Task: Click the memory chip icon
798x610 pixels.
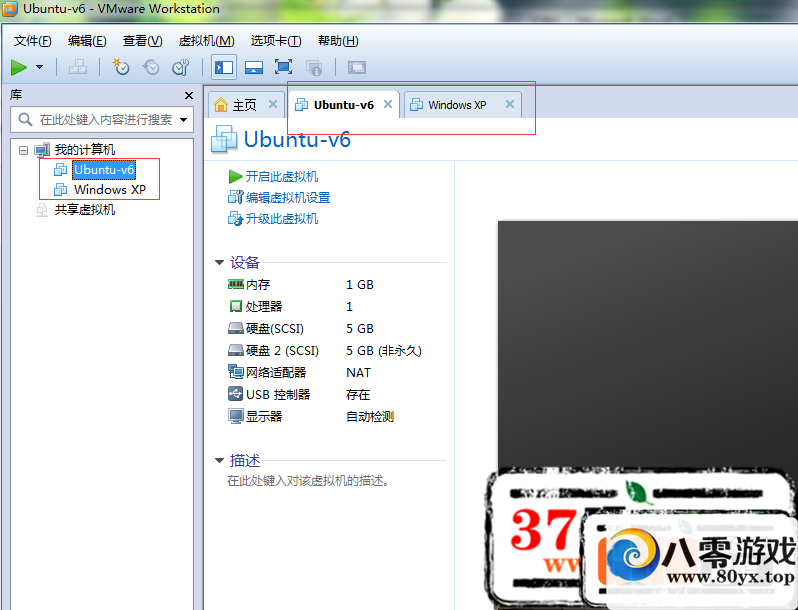Action: 236,284
